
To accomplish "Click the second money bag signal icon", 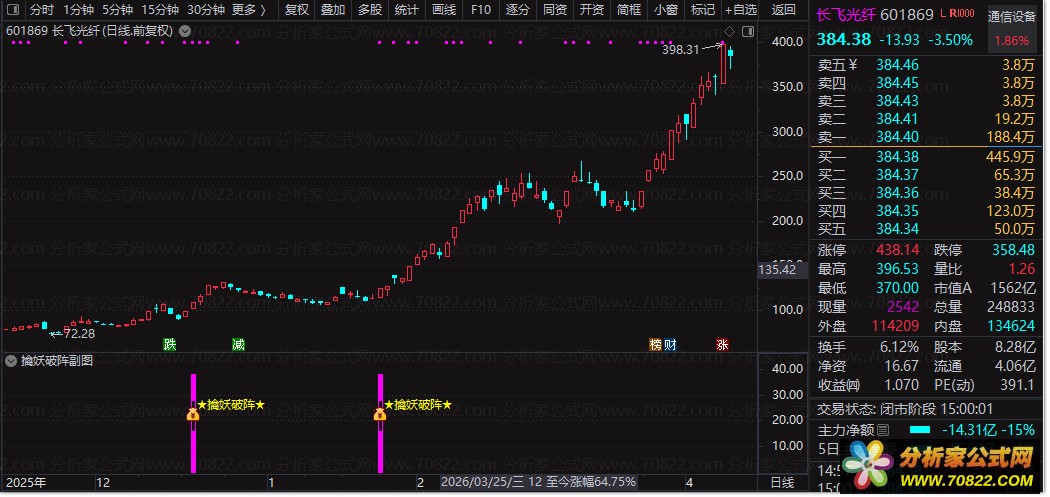I will (x=380, y=414).
